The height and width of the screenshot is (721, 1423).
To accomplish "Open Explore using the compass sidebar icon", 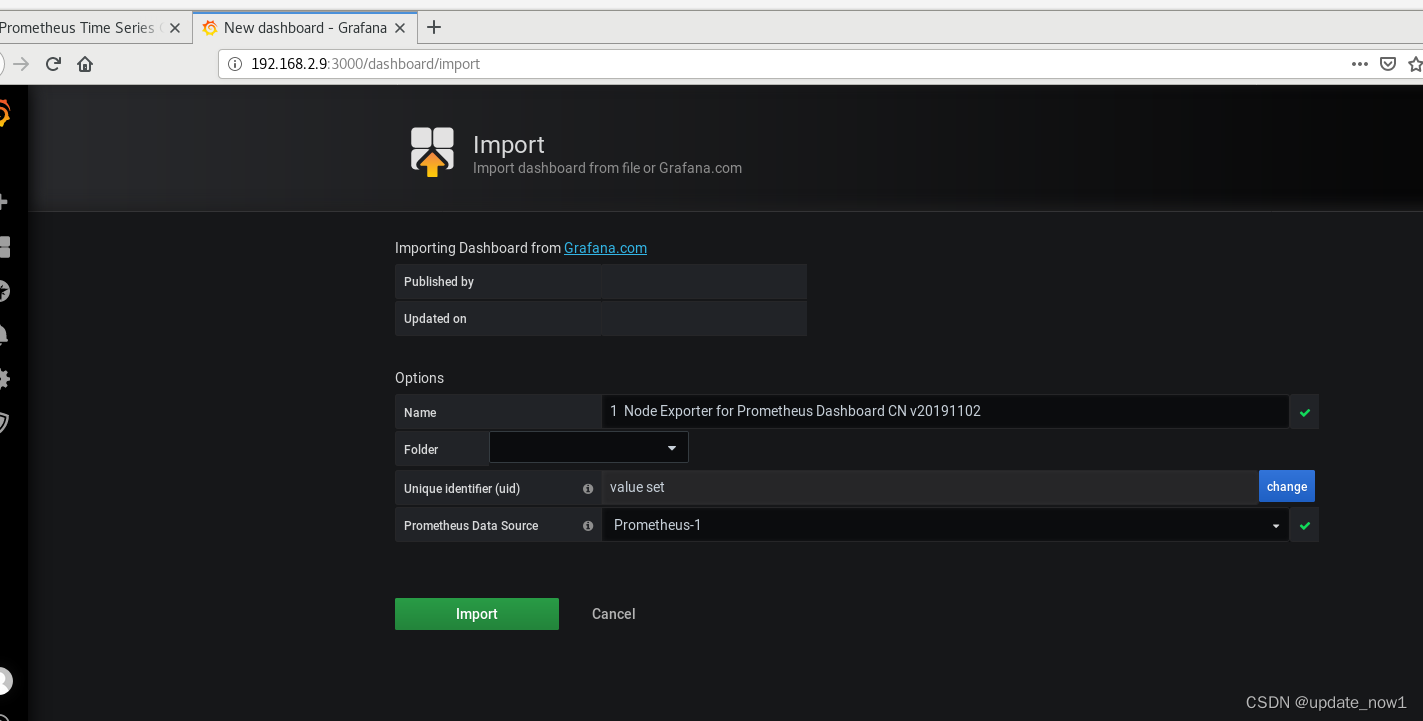I will click(x=4, y=290).
